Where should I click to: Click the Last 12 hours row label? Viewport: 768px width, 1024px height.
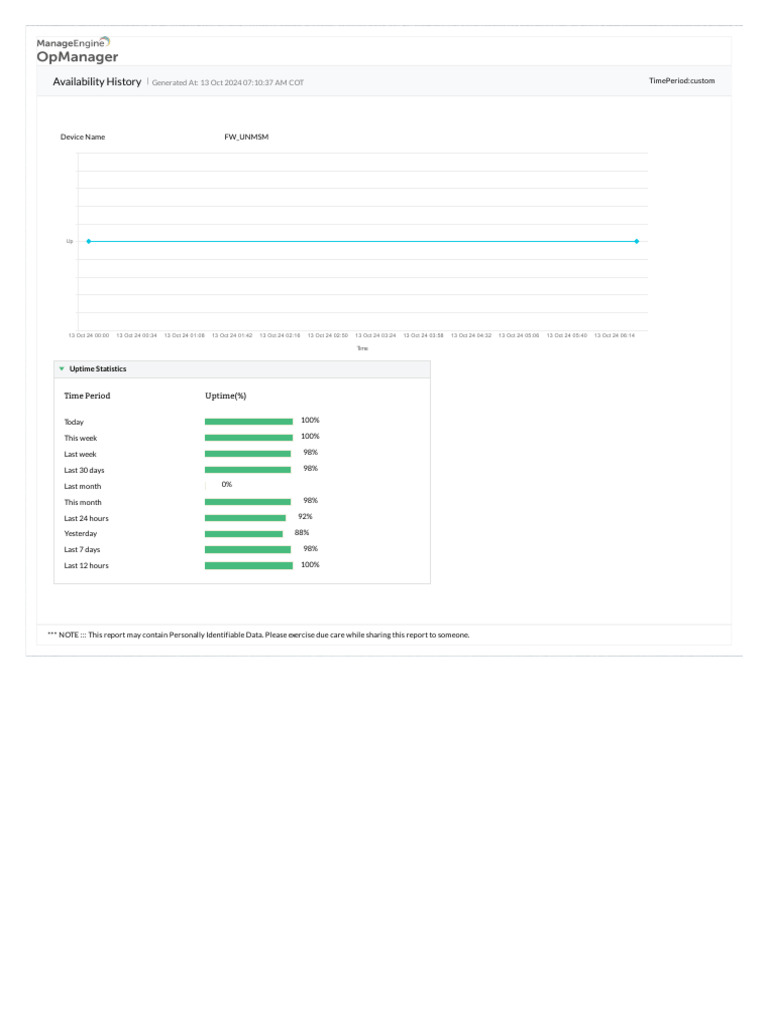click(x=86, y=566)
